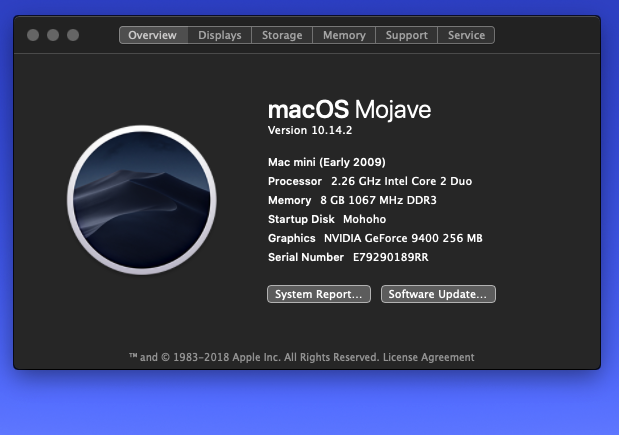Viewport: 619px width, 435px height.
Task: Click the macOS Mojave desert logo
Action: (142, 200)
